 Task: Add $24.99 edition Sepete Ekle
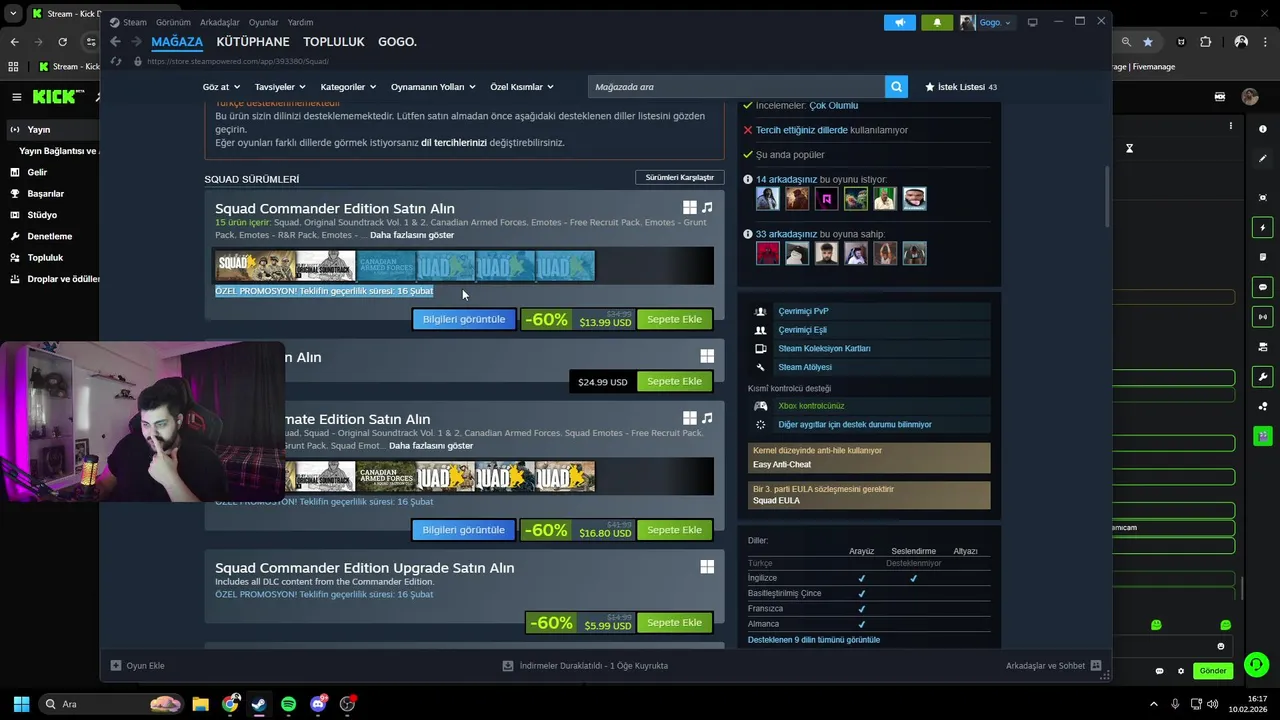[674, 381]
